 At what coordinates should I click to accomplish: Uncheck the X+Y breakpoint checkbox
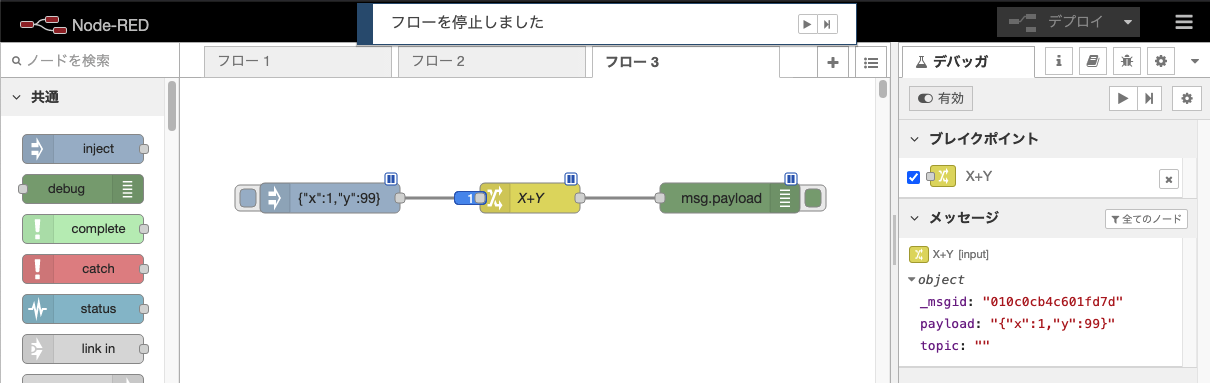pyautogui.click(x=913, y=178)
